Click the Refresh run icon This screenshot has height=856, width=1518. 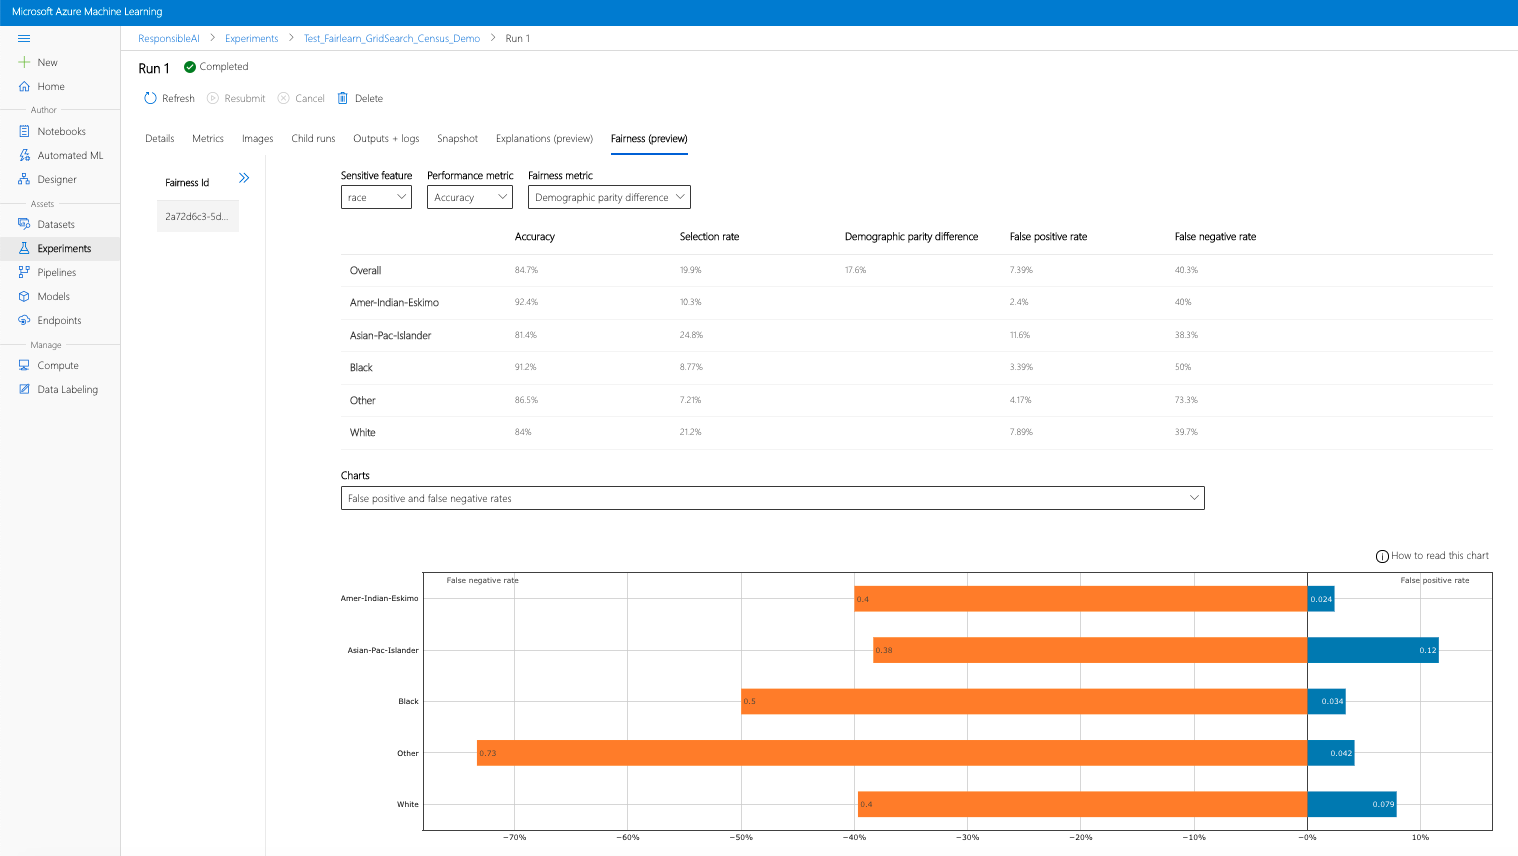click(x=151, y=98)
